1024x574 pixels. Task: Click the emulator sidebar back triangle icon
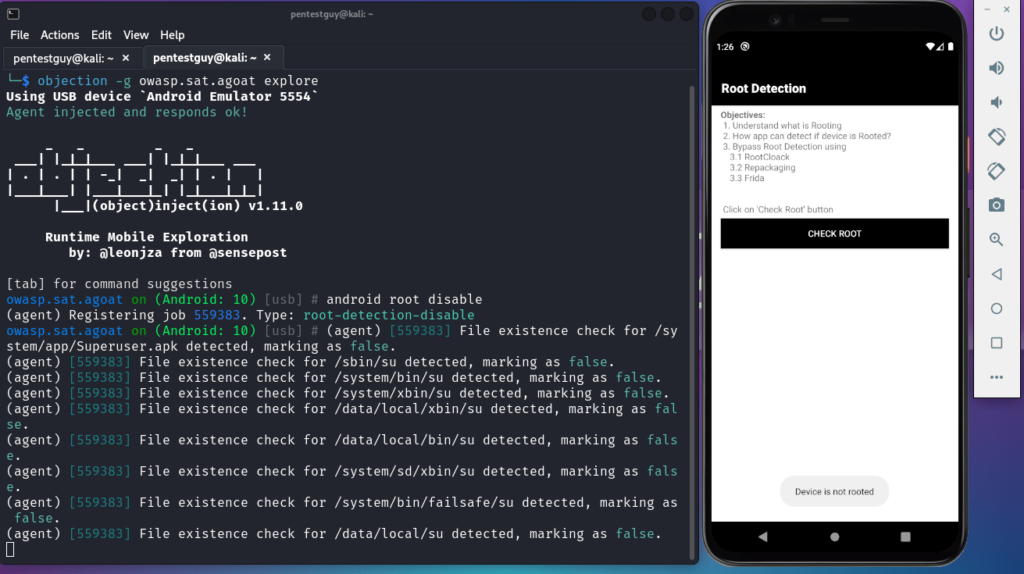[996, 274]
